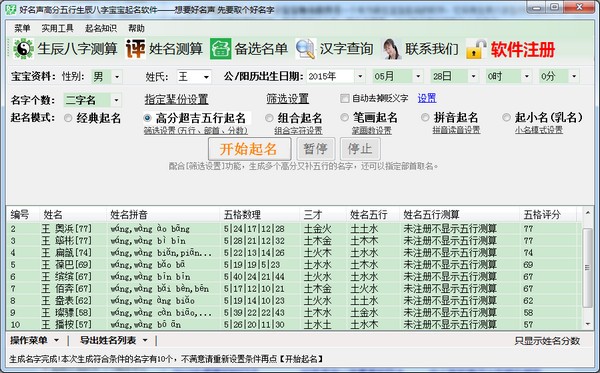Screen dimensions: 600x373
Task: Open 导出姓名列表 dropdown
Action: click(114, 340)
